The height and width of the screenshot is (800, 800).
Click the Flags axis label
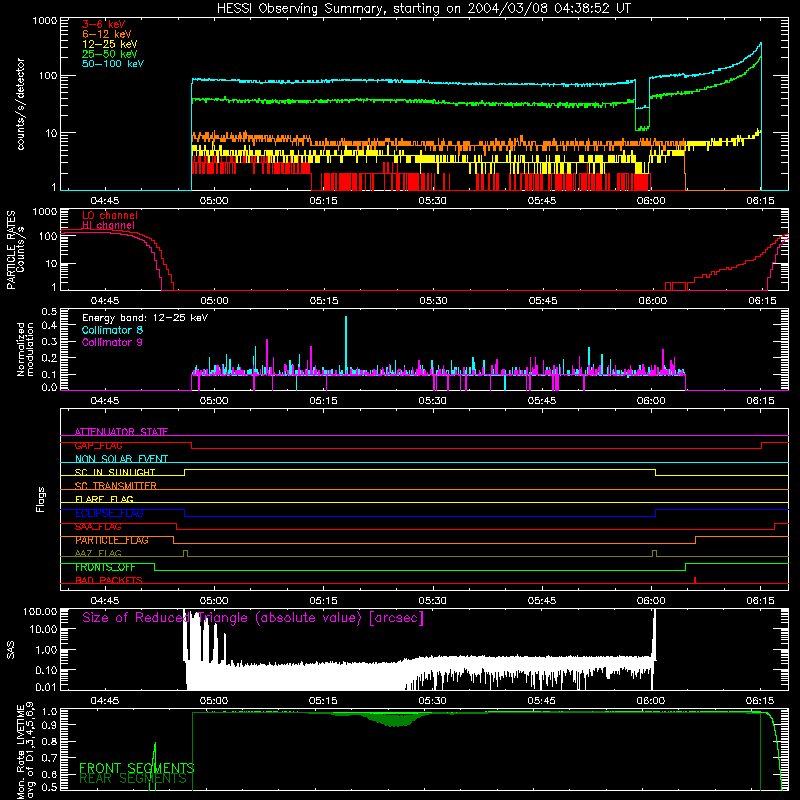(x=41, y=499)
